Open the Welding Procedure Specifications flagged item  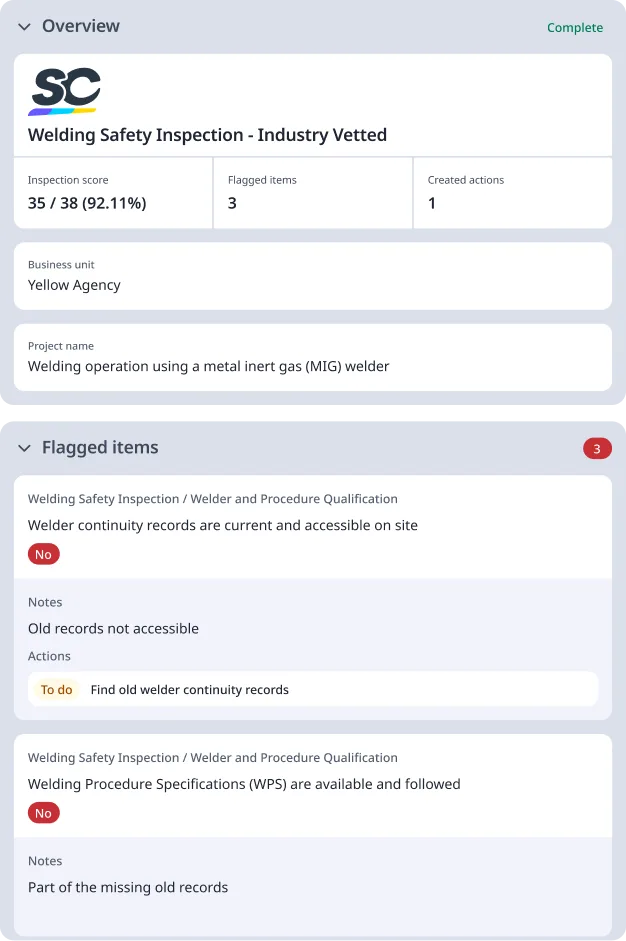click(x=244, y=784)
